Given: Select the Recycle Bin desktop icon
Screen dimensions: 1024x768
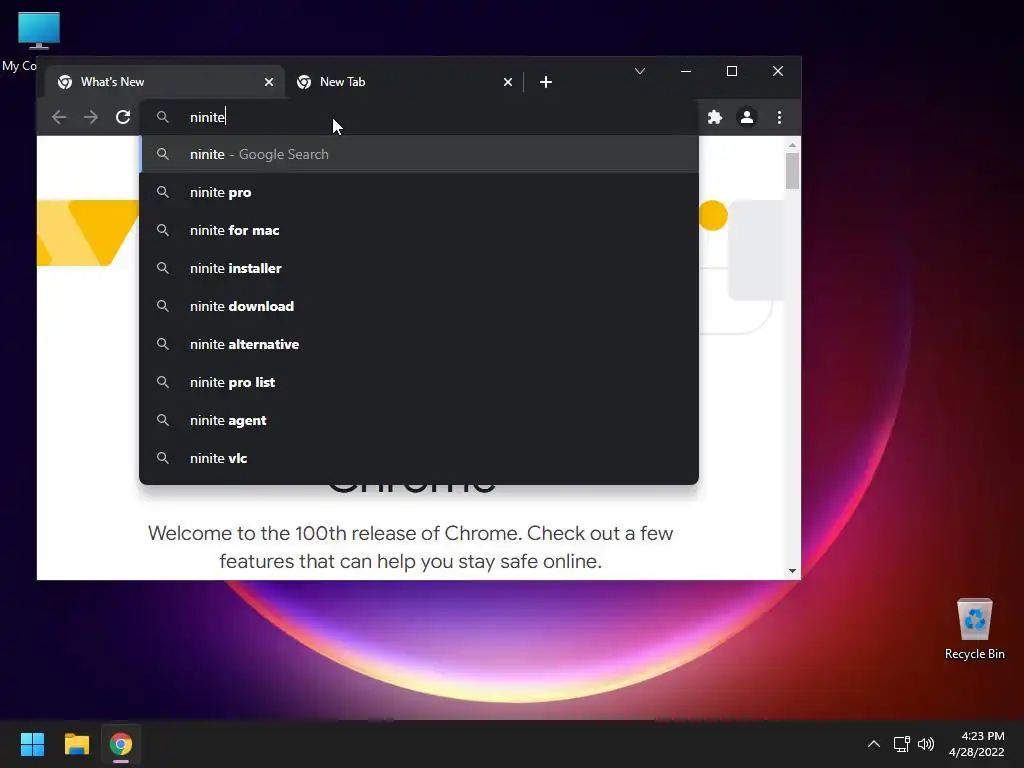Looking at the screenshot, I should tap(974, 628).
